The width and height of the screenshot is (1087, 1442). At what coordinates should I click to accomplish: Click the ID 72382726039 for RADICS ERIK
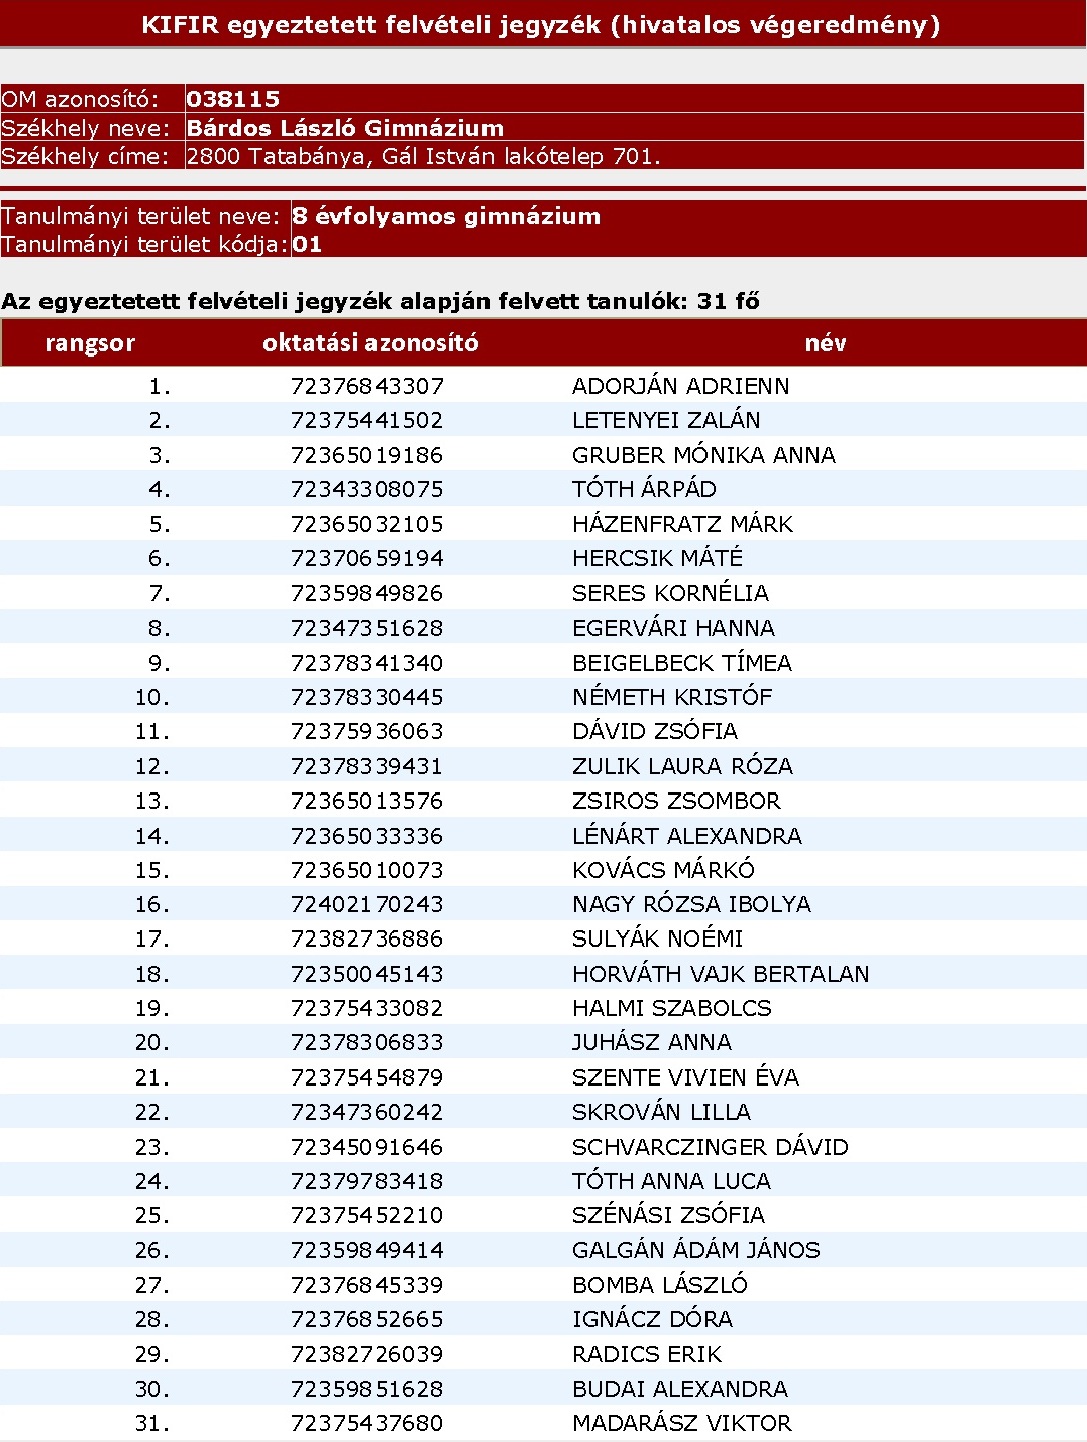[366, 1354]
